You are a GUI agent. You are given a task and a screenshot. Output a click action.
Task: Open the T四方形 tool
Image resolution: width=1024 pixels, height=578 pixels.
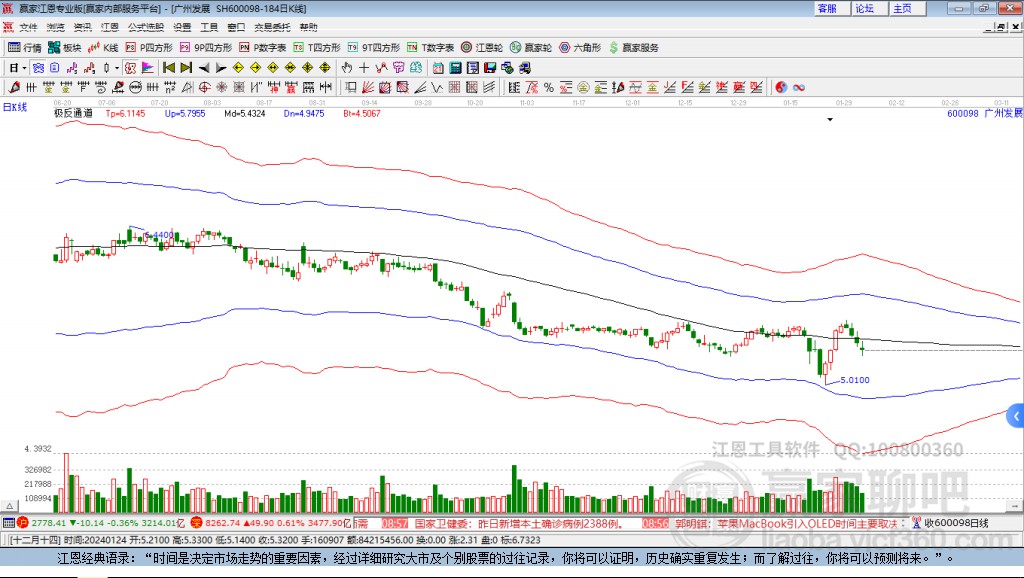point(317,48)
